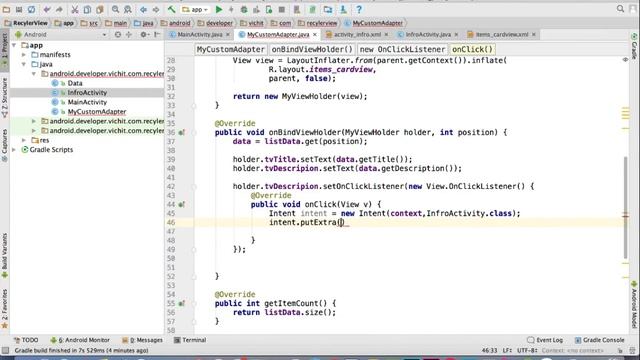Open the Help question mark icon
Screen dimensions: 640x360
coord(359,9)
